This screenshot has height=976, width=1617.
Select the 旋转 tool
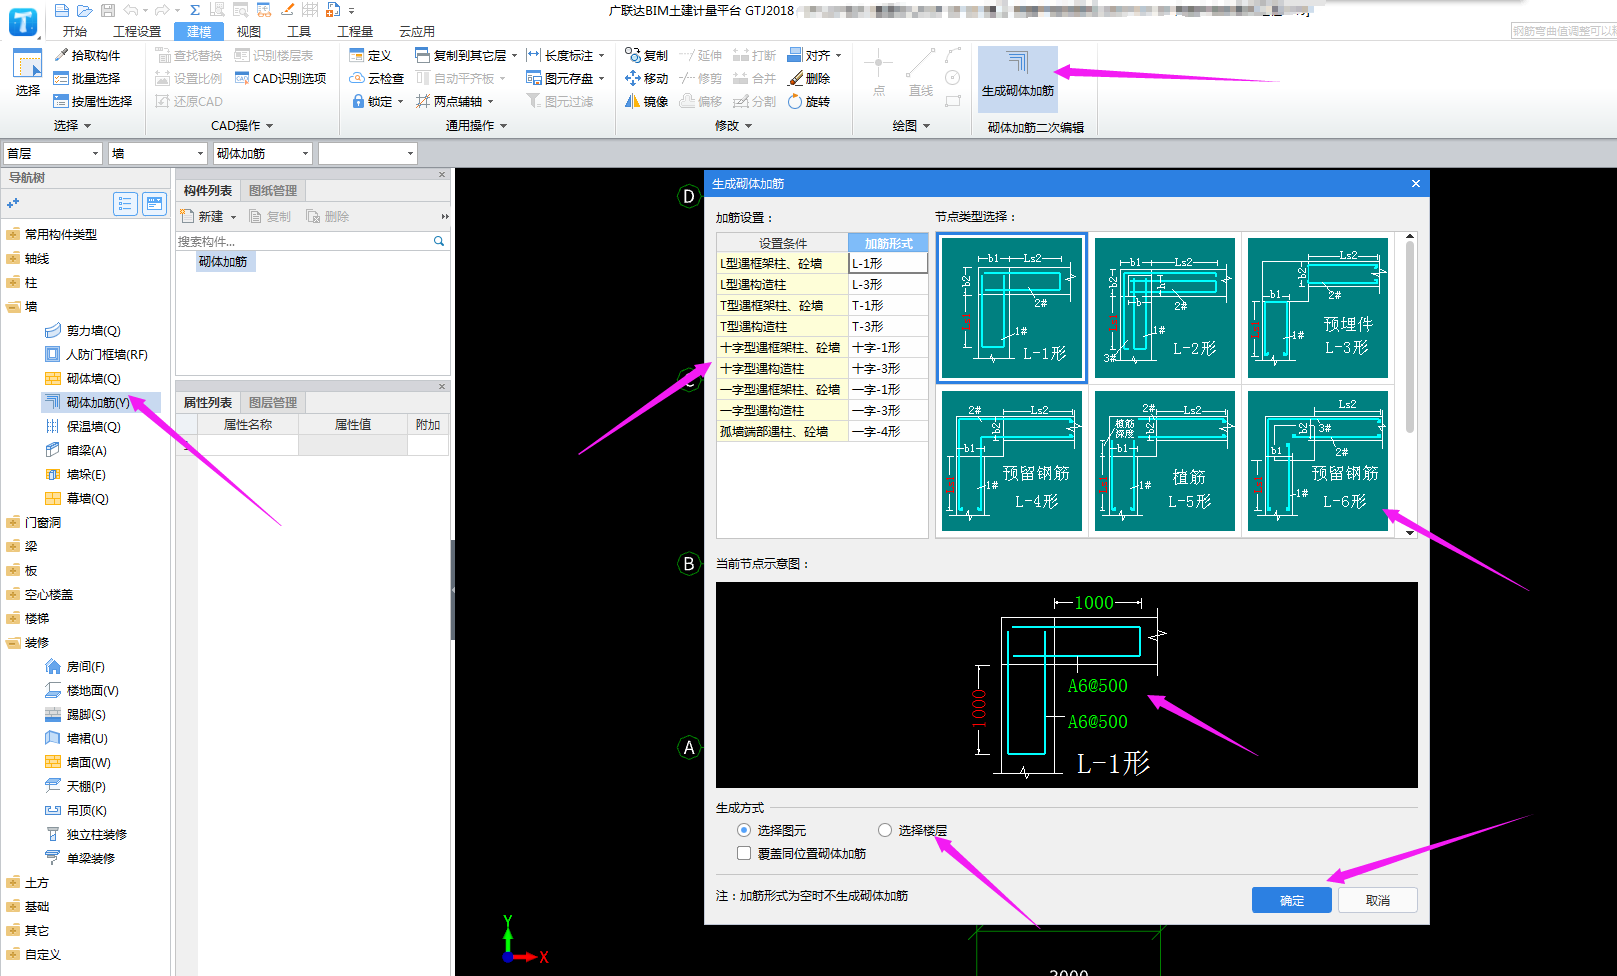809,101
